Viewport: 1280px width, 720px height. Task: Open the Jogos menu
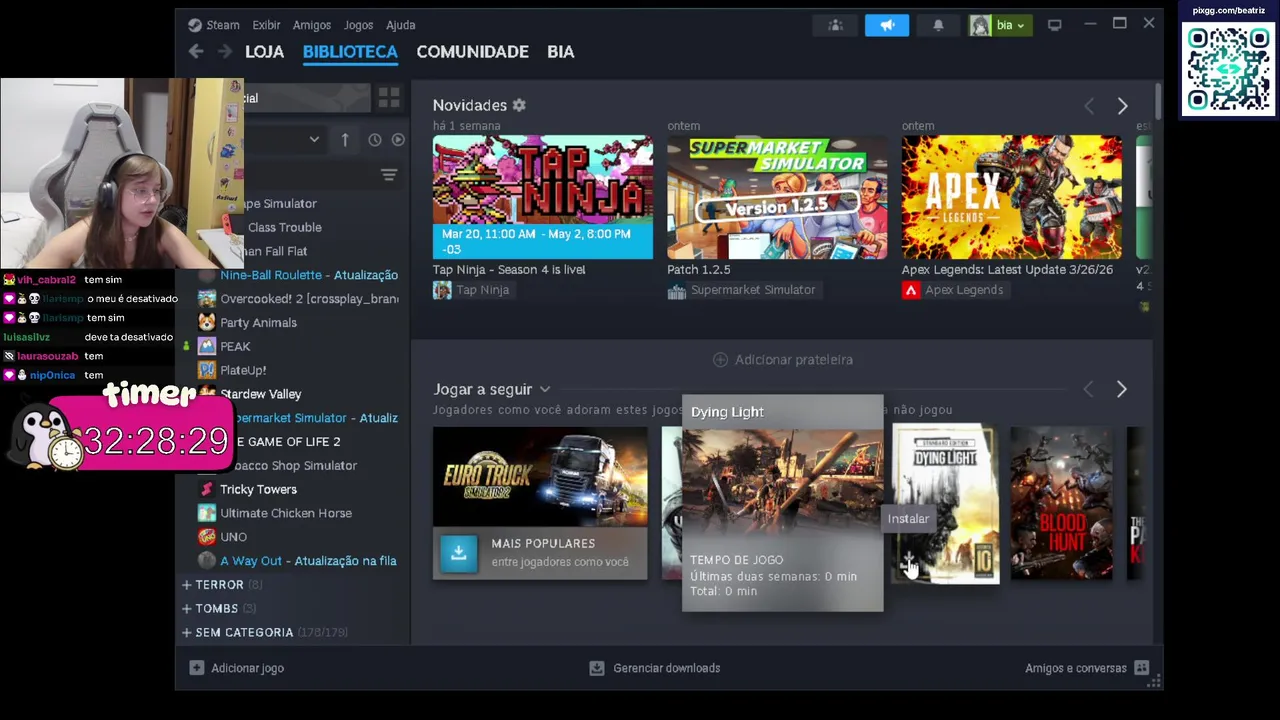click(358, 25)
